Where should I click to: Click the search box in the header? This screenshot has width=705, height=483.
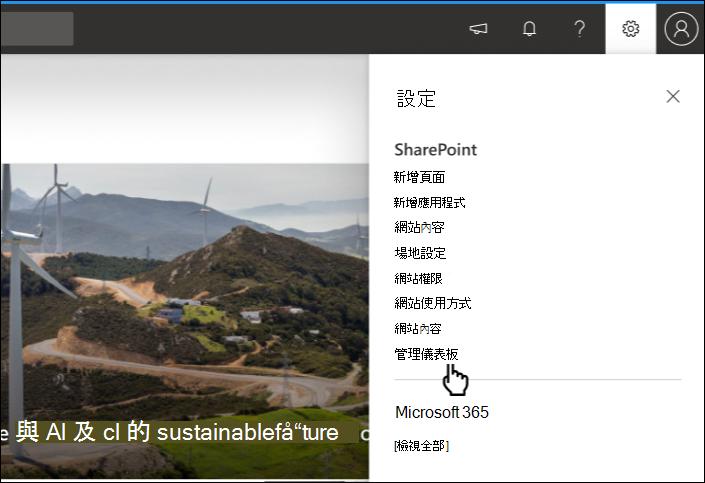(x=37, y=29)
